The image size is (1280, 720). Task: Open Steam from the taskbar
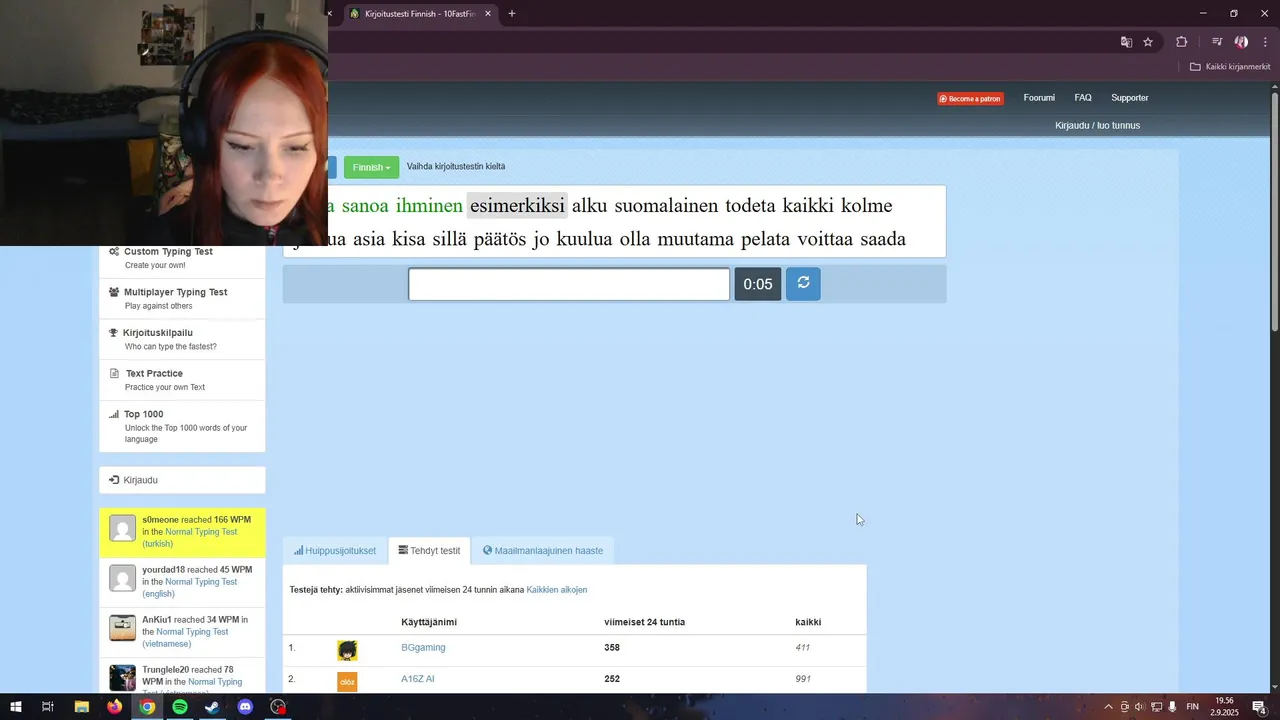coord(212,707)
